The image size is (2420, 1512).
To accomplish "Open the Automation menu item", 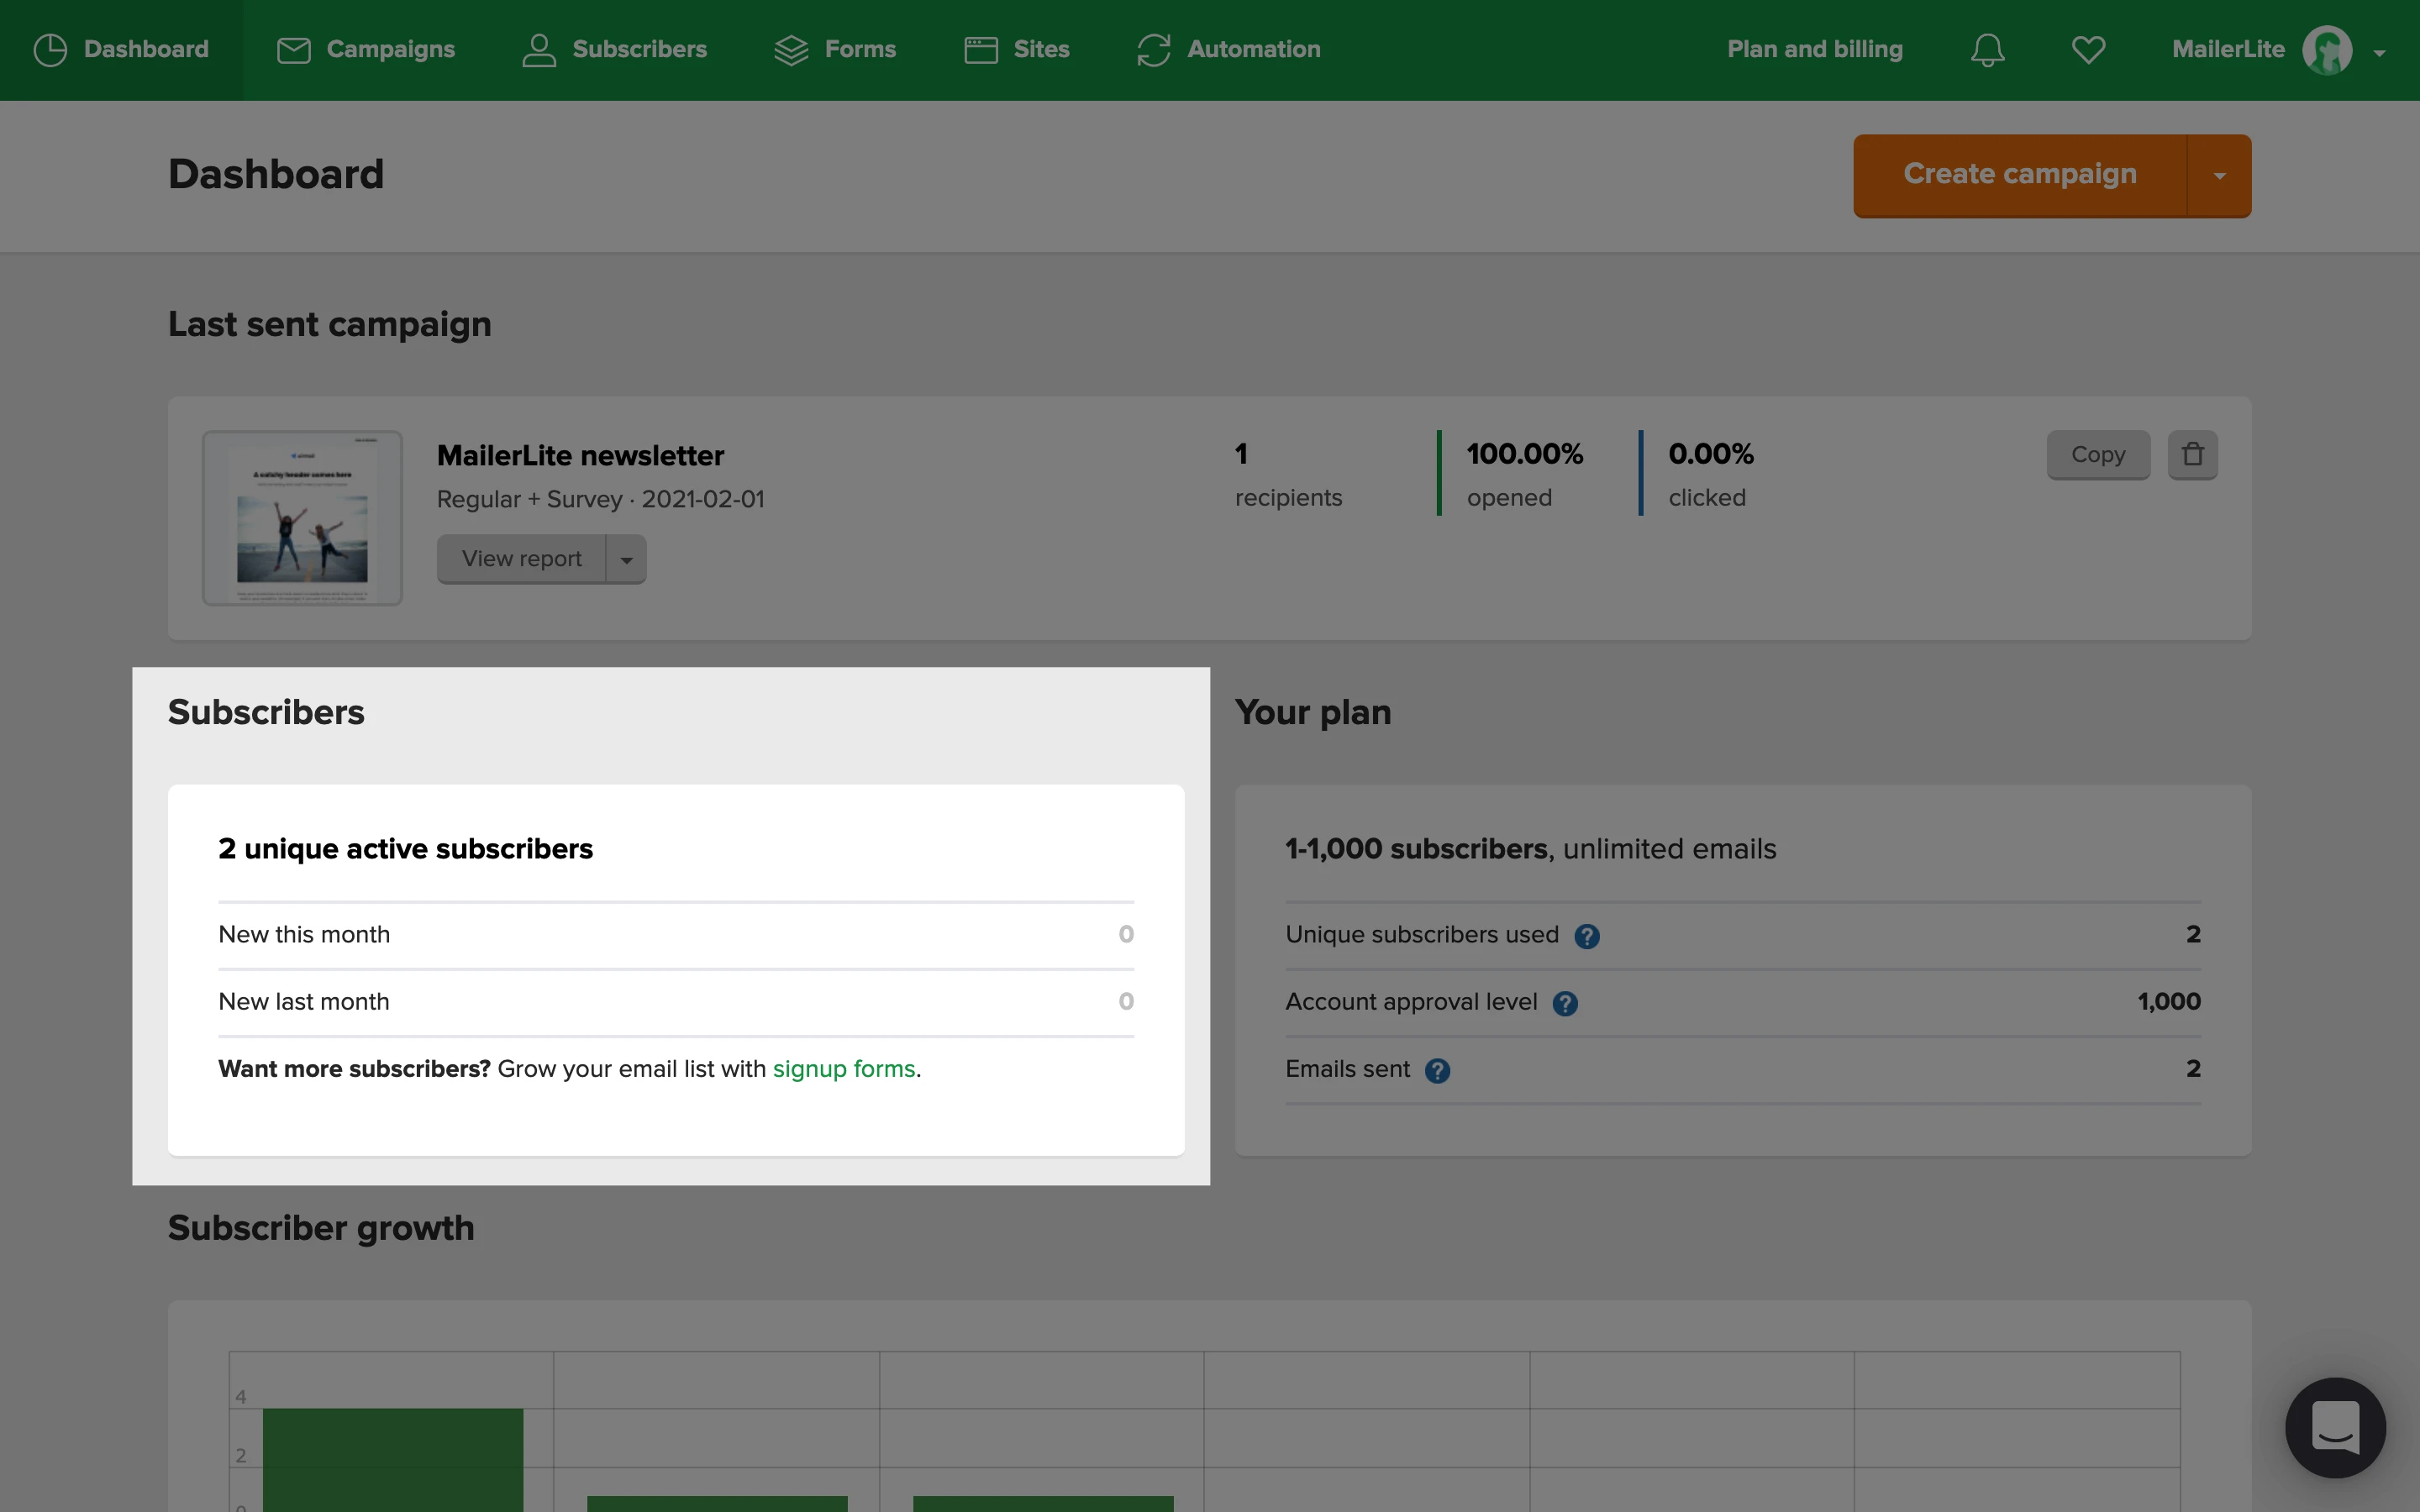I will [x=1229, y=50].
